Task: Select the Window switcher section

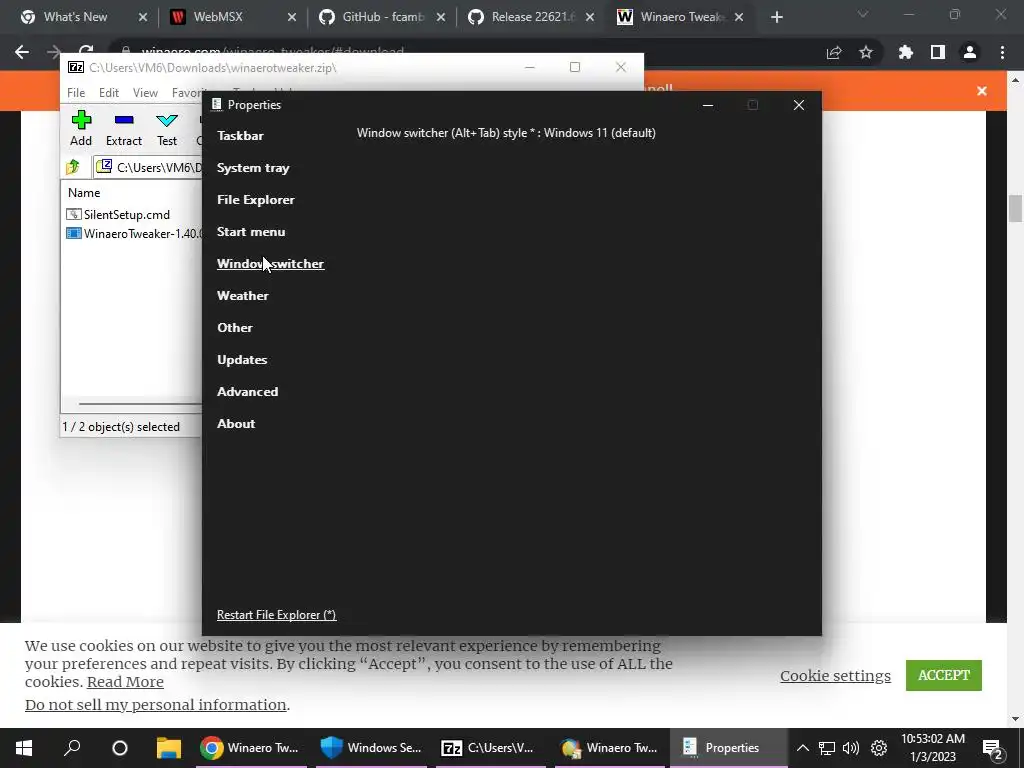Action: [x=270, y=264]
